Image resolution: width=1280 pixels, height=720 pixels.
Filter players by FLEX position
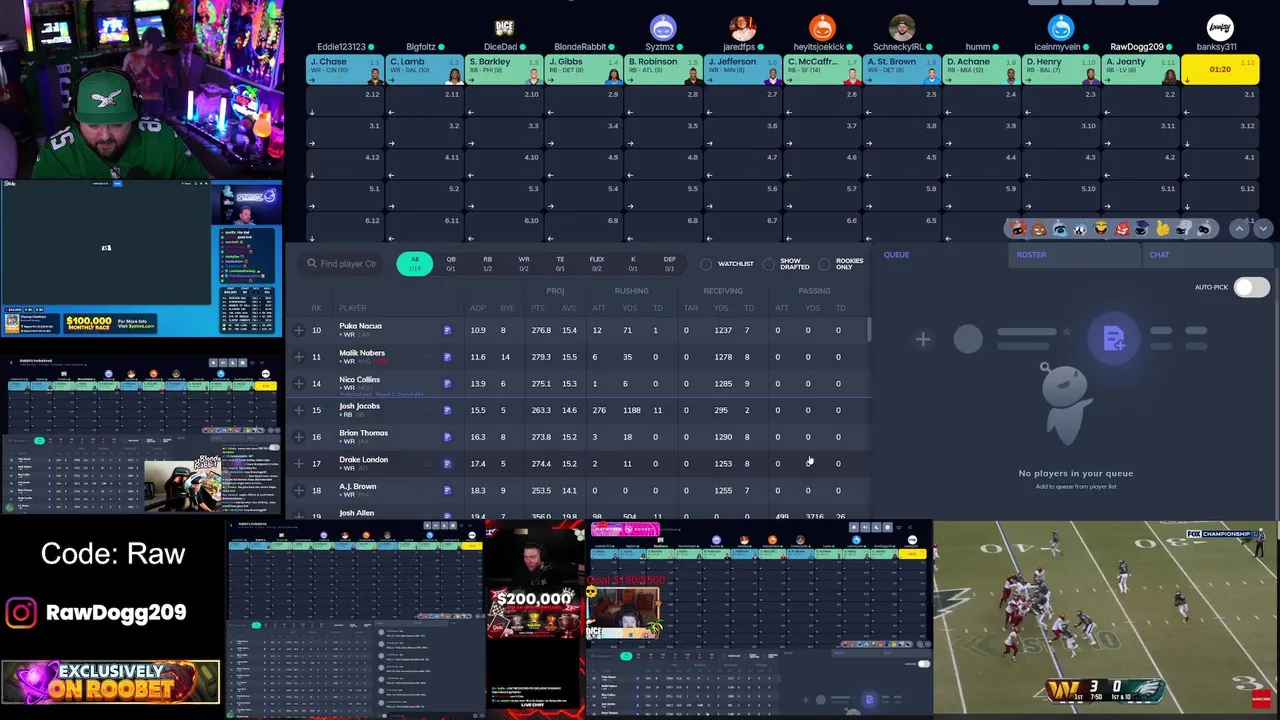(x=597, y=264)
